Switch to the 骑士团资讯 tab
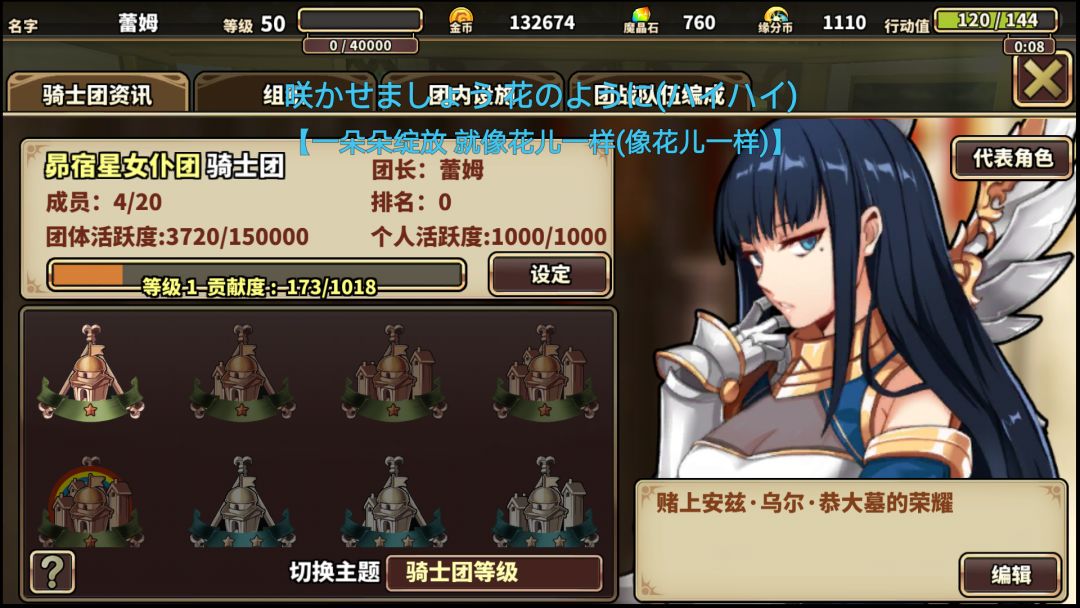 (97, 92)
